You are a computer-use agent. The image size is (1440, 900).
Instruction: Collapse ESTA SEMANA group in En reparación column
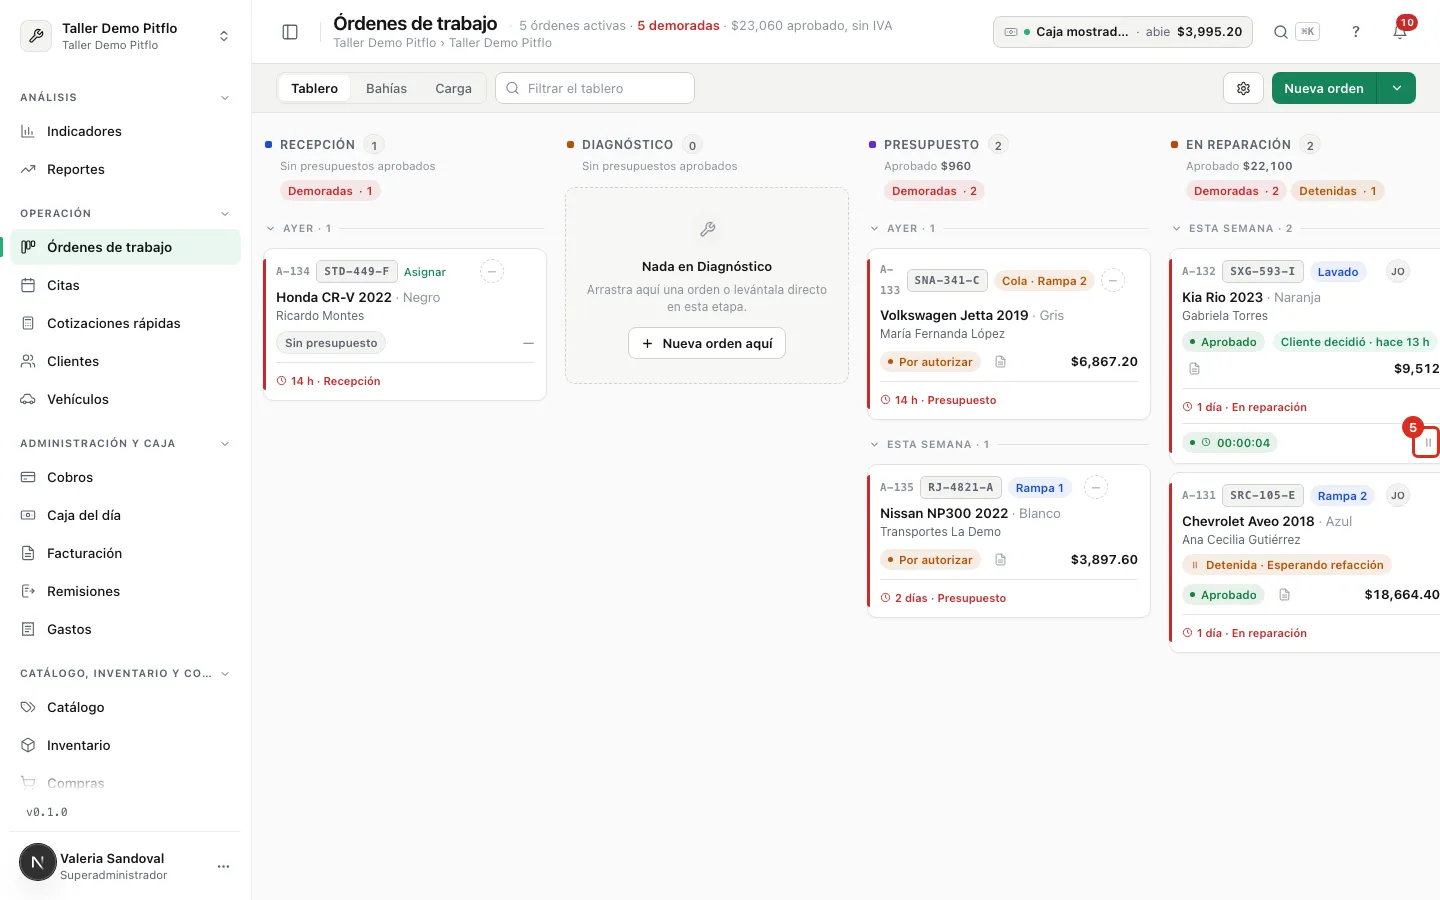click(1177, 229)
